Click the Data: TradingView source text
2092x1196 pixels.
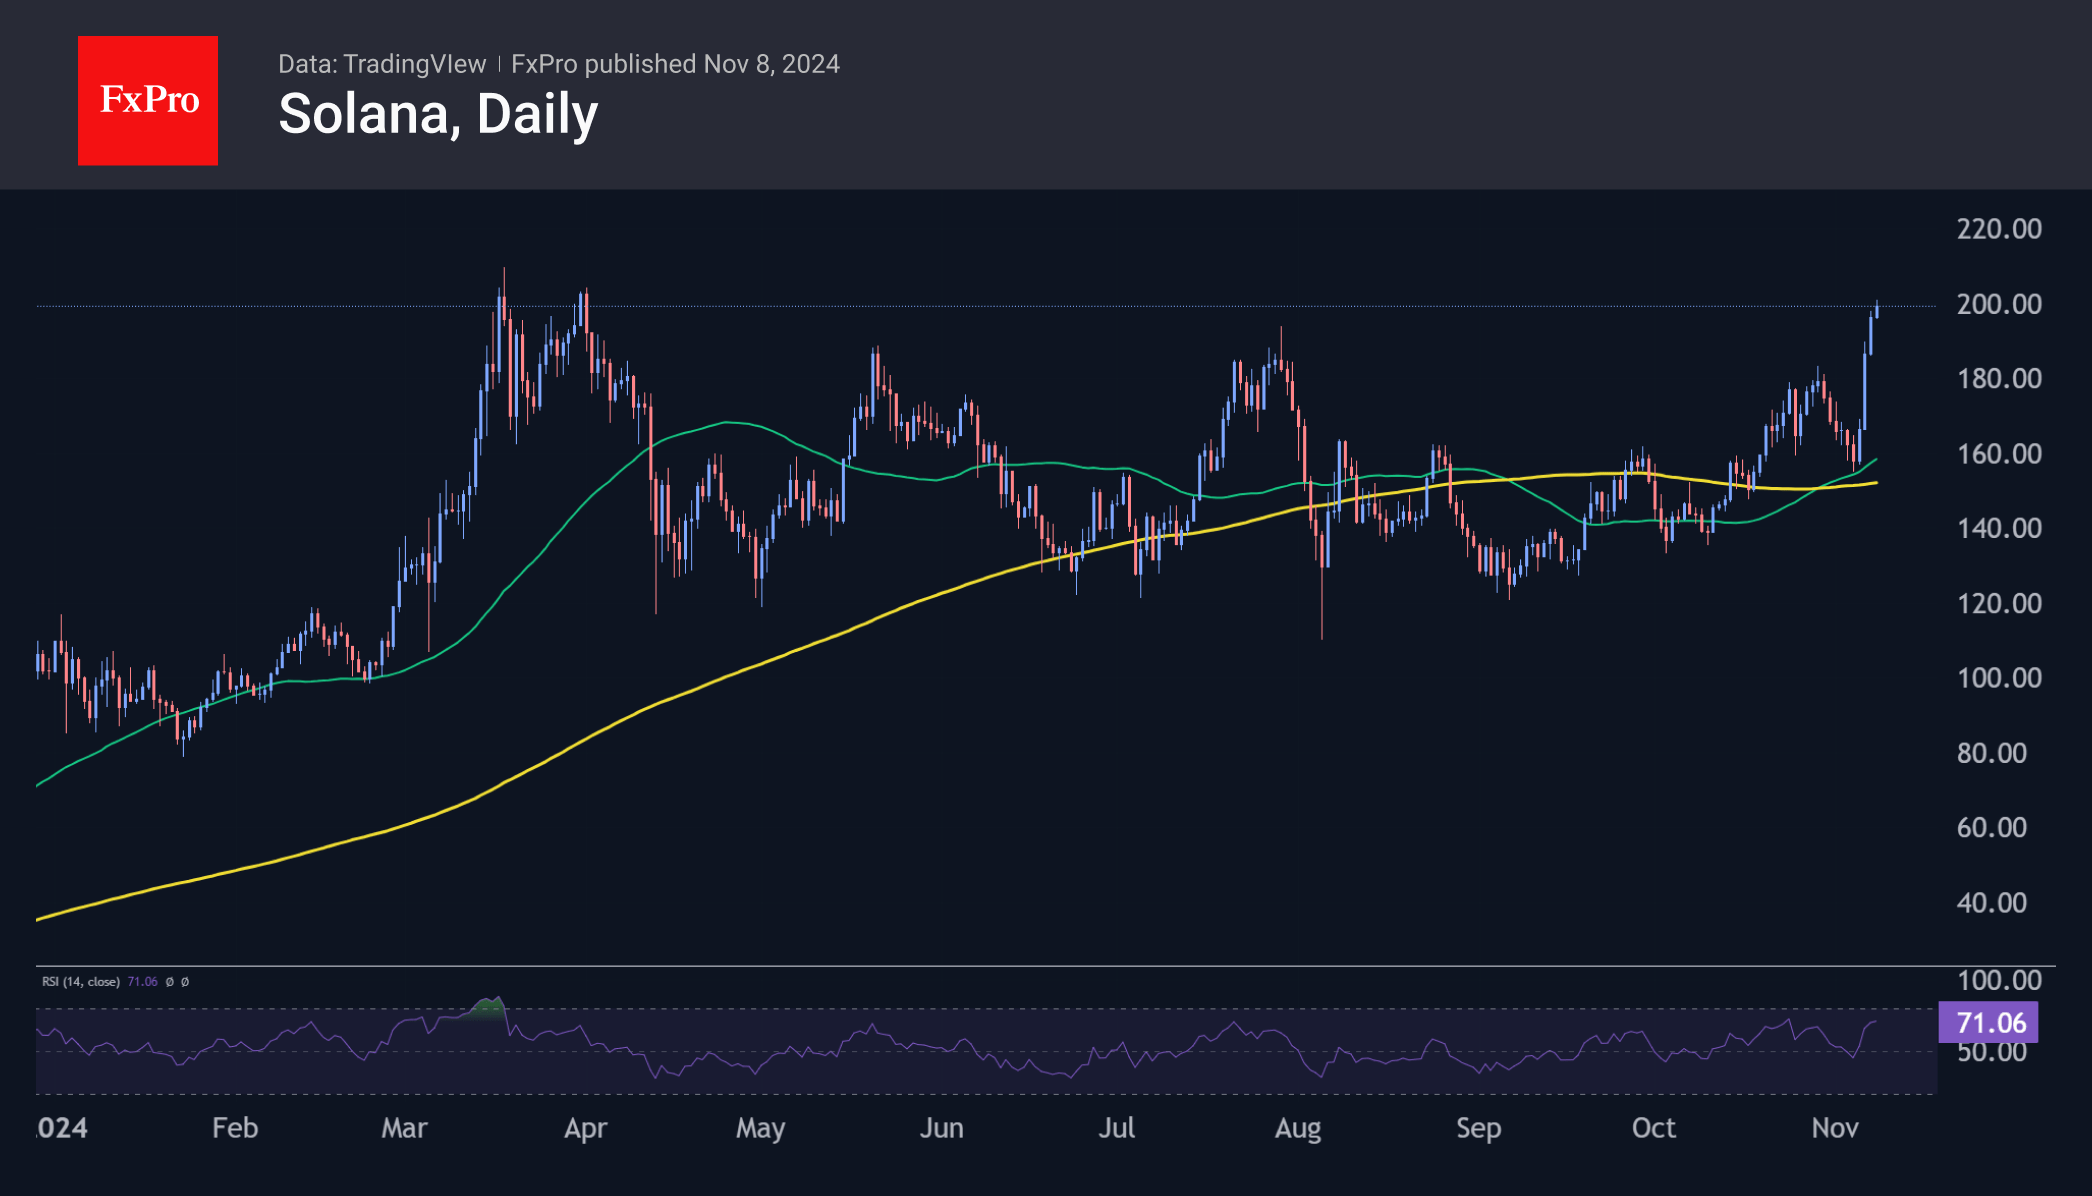(381, 64)
